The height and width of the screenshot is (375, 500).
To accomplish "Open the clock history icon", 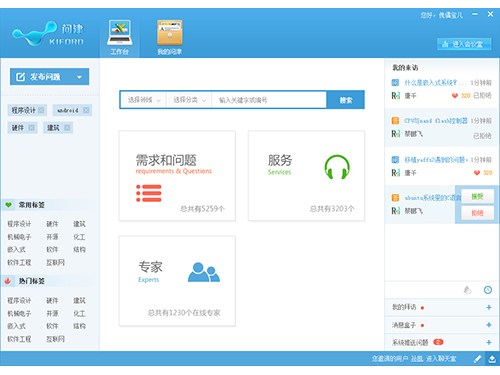I will [x=488, y=290].
